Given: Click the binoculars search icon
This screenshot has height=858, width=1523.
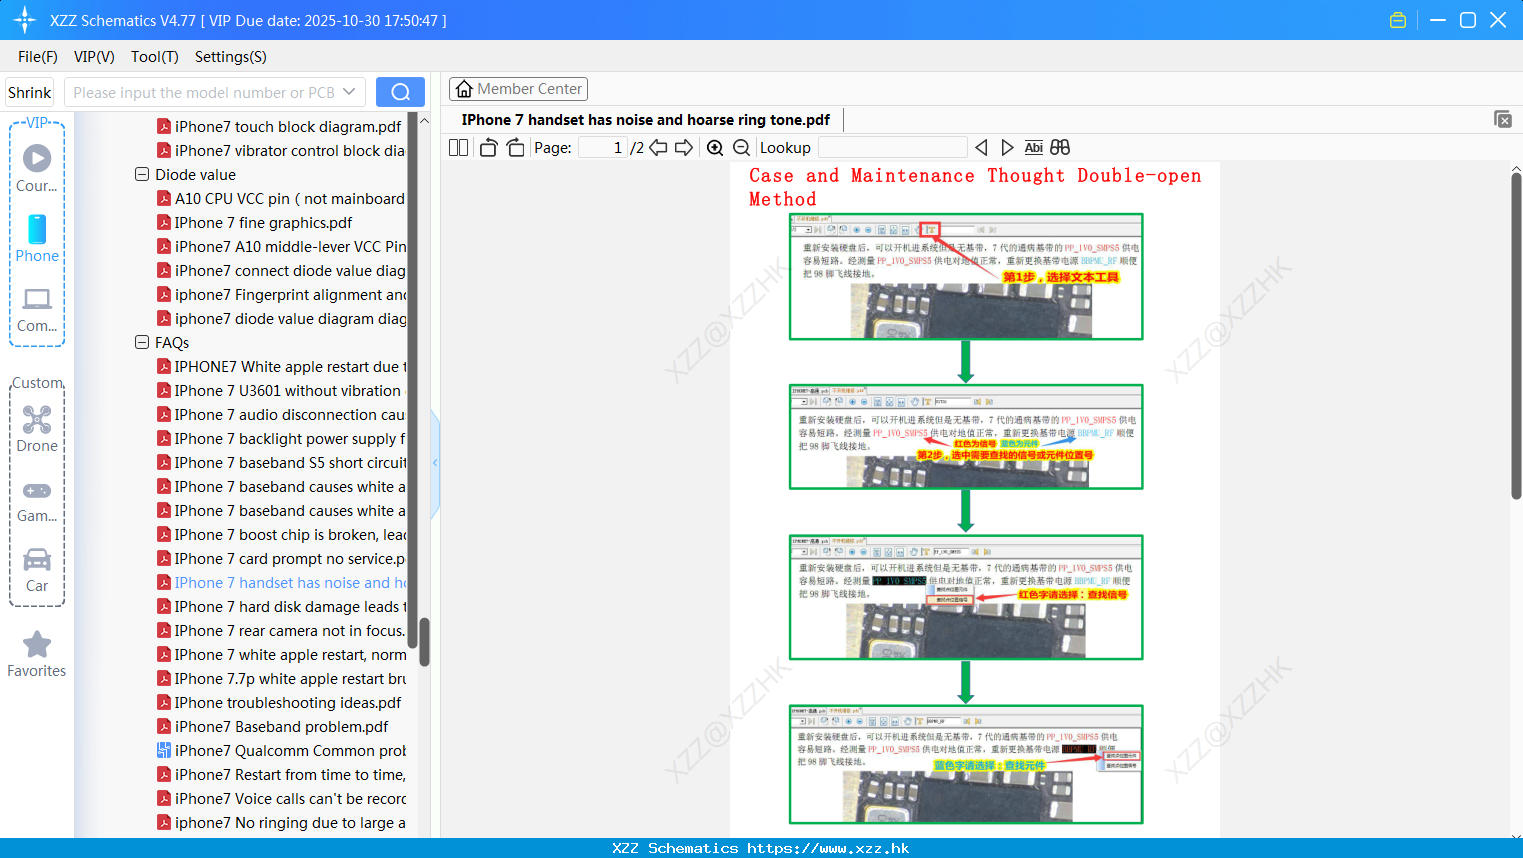Looking at the screenshot, I should [x=1060, y=148].
